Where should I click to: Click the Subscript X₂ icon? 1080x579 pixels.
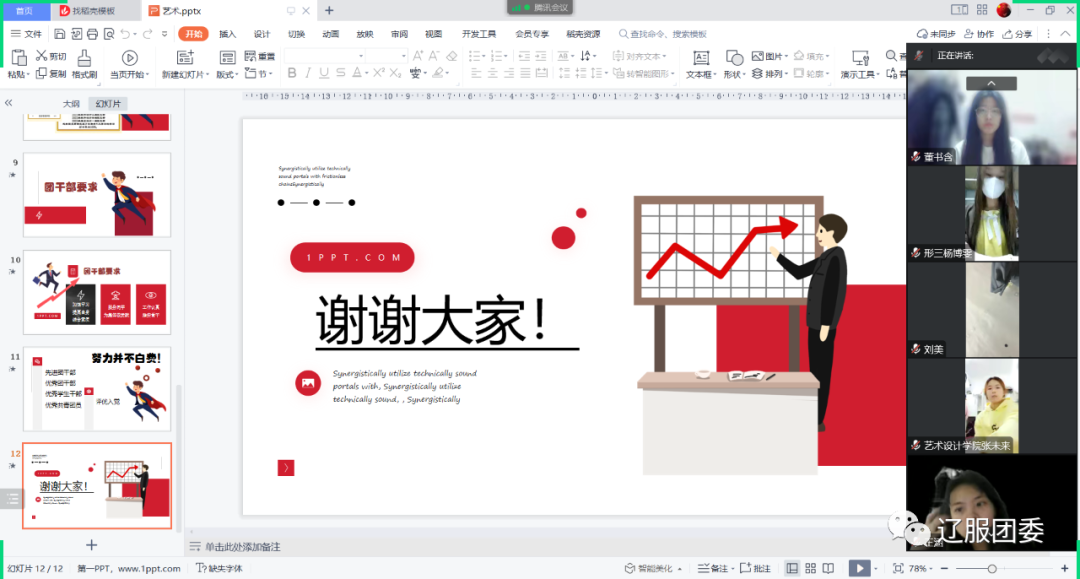point(395,73)
